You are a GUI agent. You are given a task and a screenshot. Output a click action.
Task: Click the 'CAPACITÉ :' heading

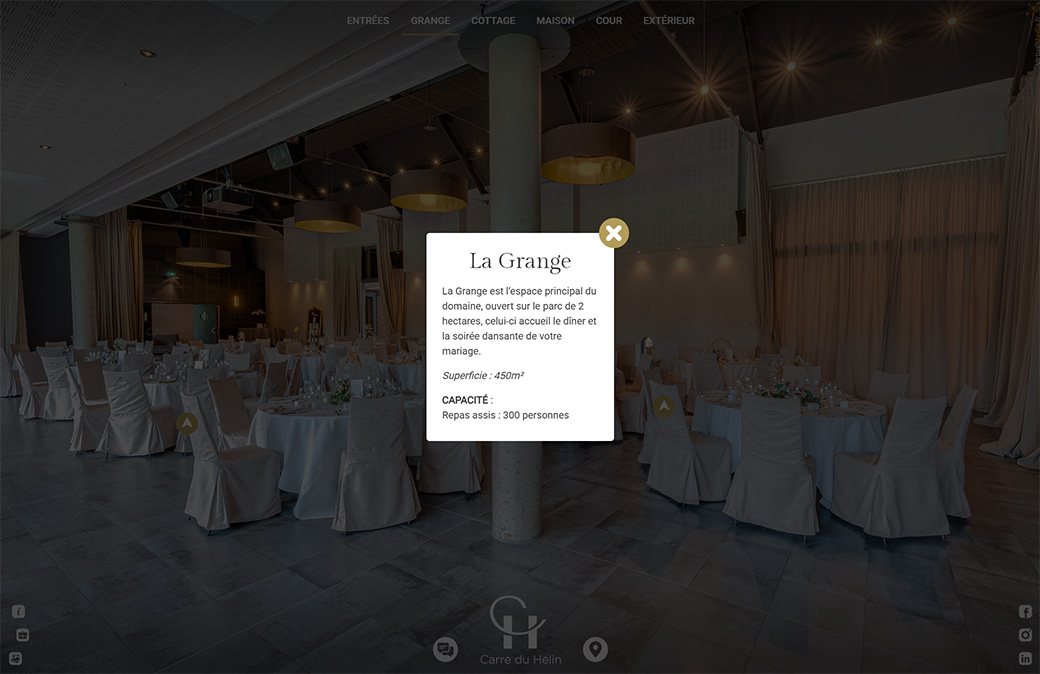[x=467, y=400]
